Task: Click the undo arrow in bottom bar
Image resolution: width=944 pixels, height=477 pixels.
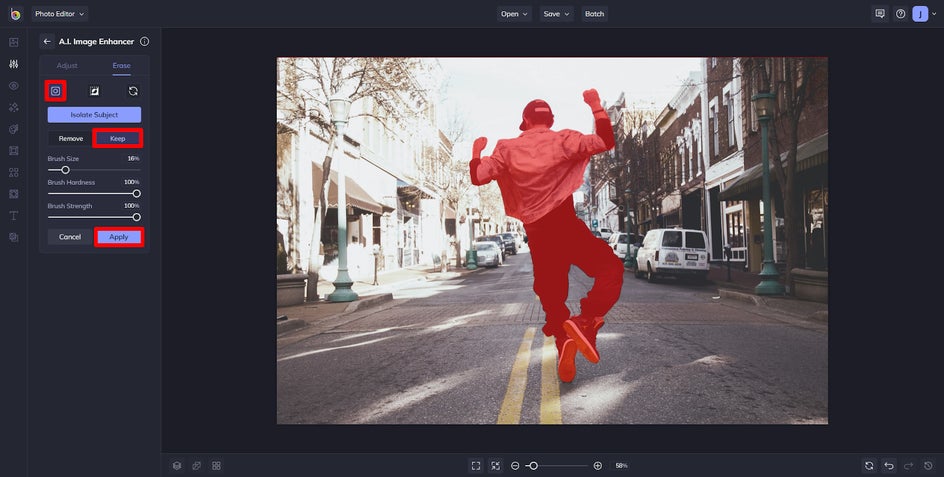Action: 889,466
